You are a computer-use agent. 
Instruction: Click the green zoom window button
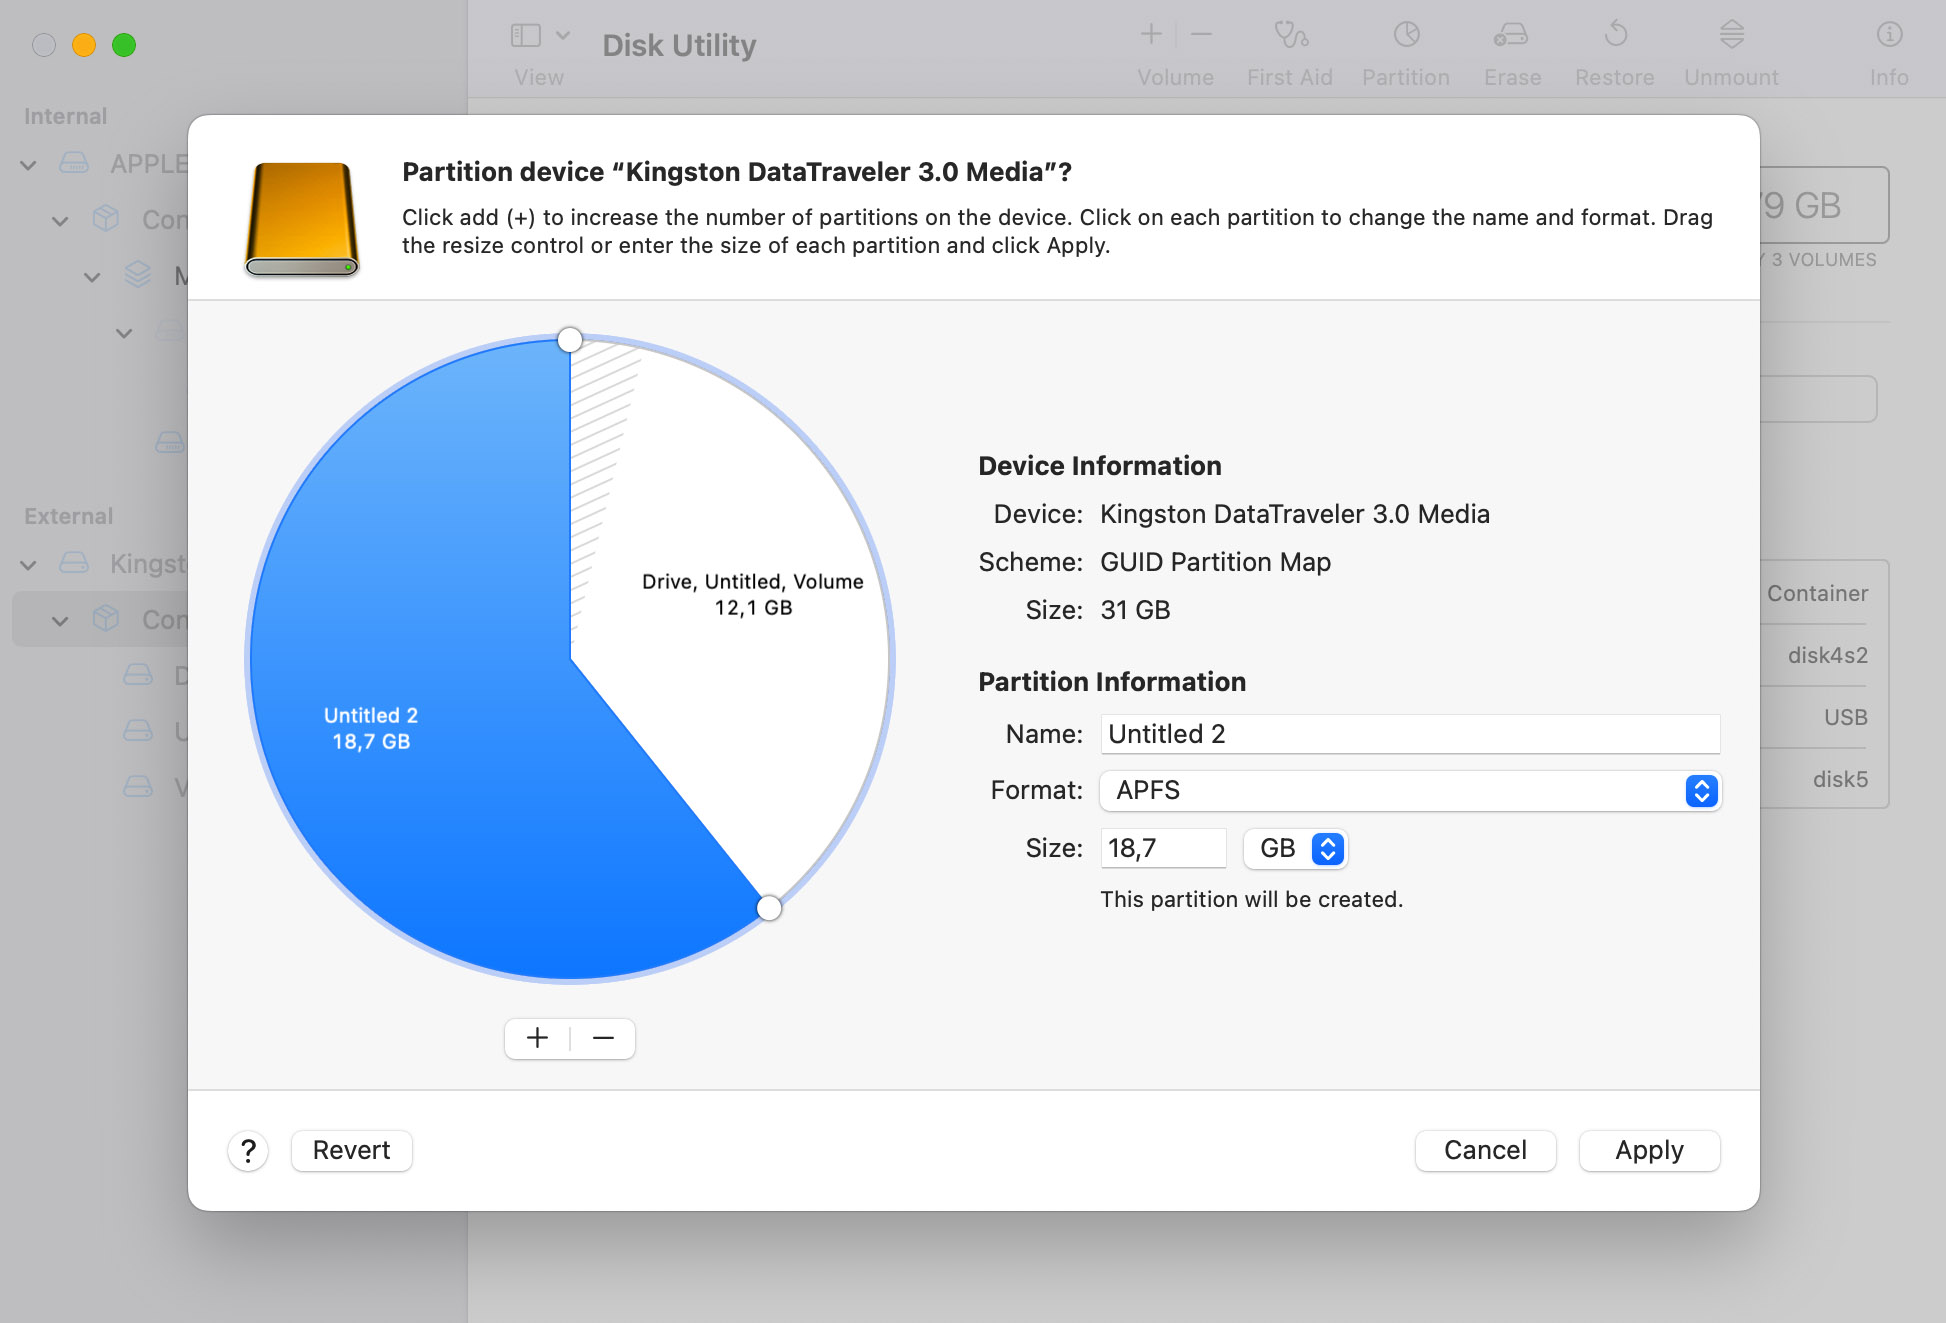tap(124, 45)
